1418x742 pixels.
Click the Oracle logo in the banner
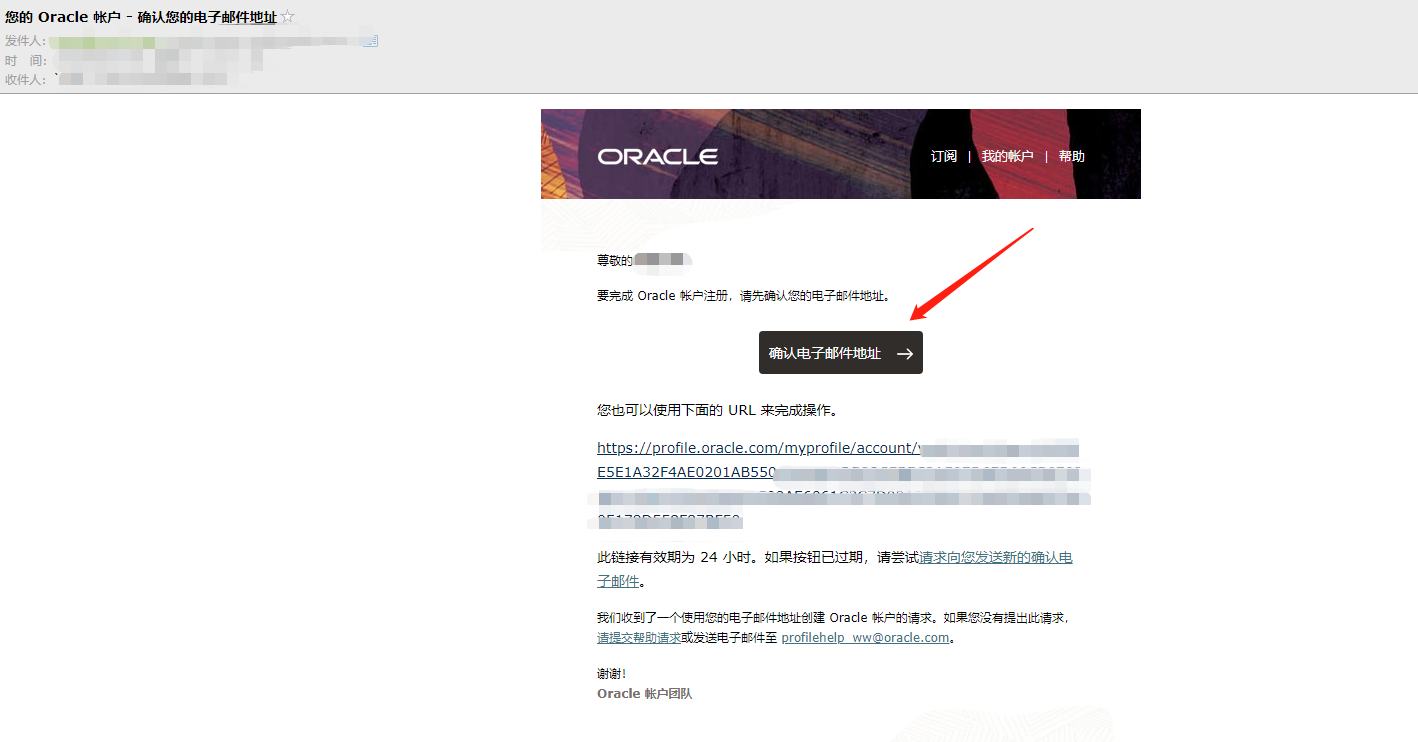coord(658,157)
